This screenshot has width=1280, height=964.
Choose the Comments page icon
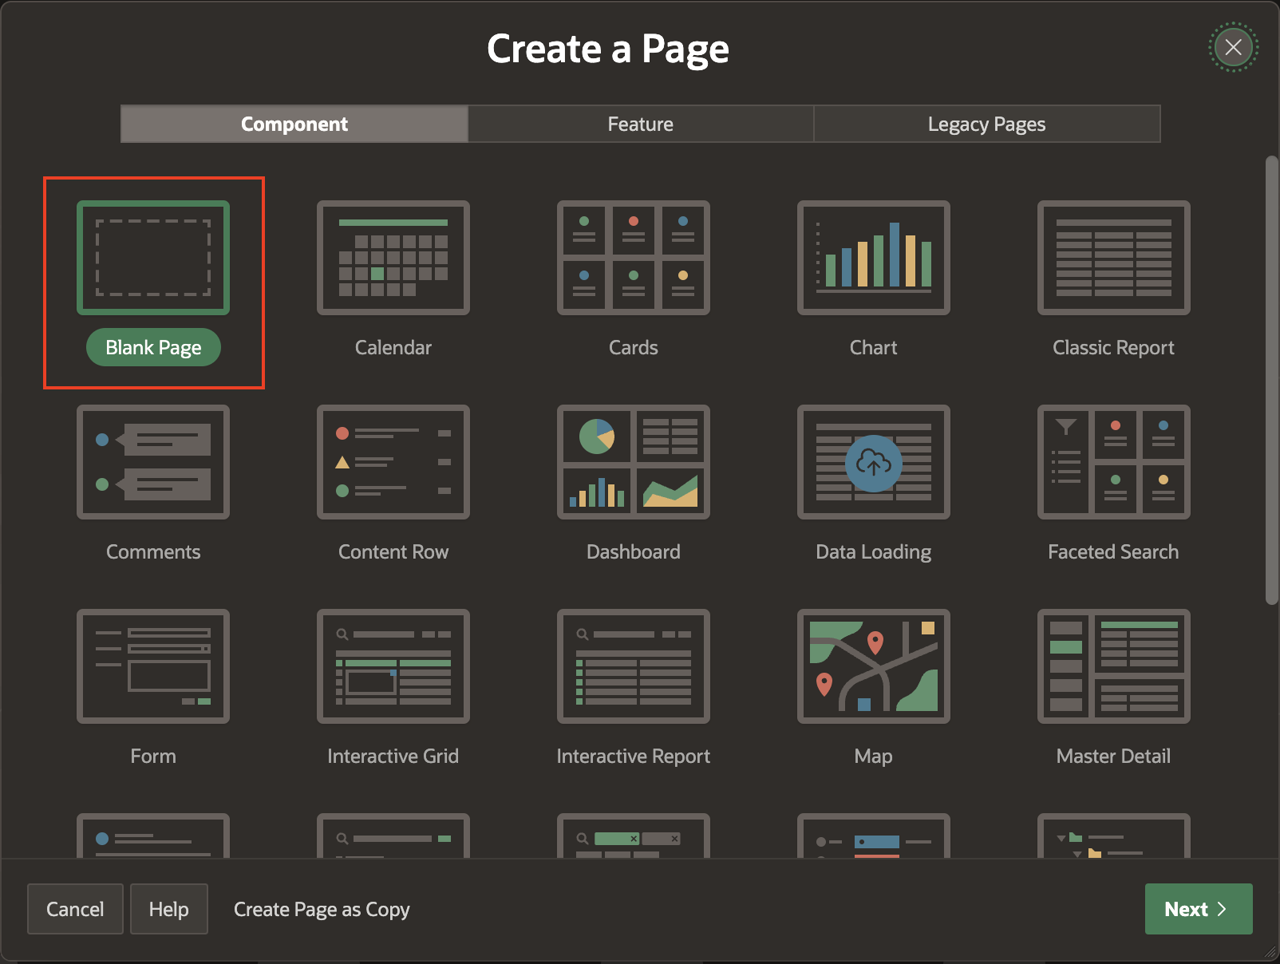[x=153, y=462]
